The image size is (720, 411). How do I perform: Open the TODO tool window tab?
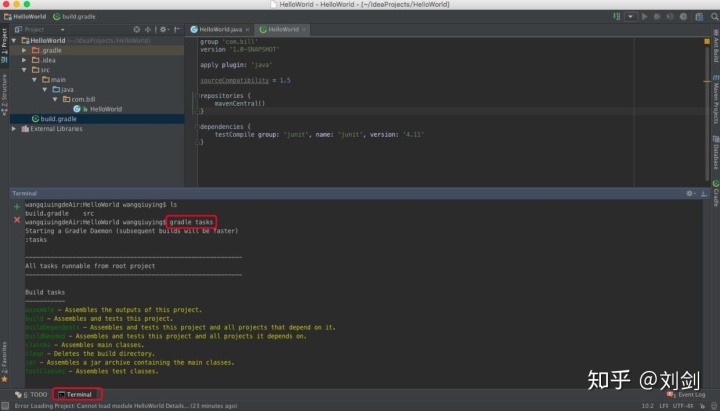pos(31,394)
